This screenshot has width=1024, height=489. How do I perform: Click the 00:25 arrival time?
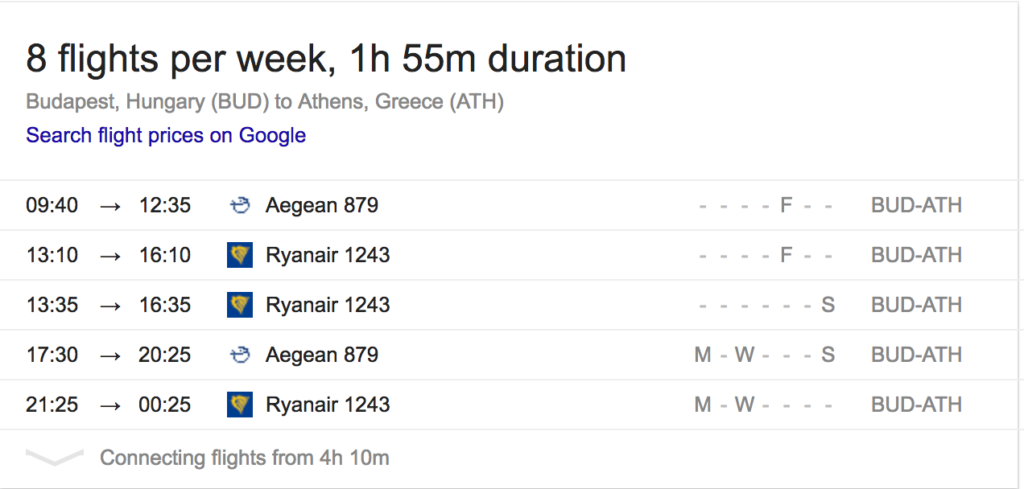click(165, 405)
